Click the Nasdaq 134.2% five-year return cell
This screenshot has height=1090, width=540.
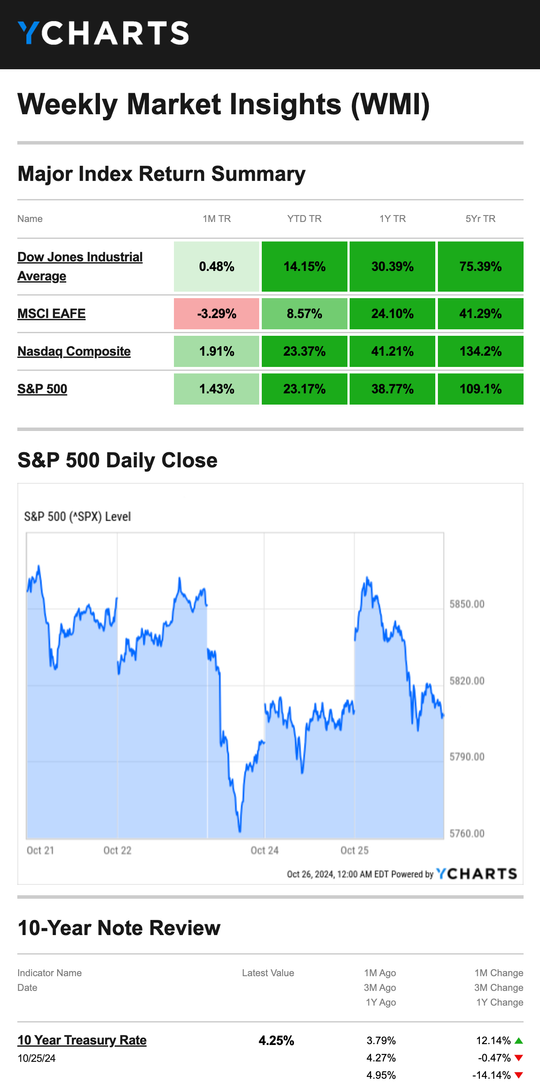(x=480, y=351)
